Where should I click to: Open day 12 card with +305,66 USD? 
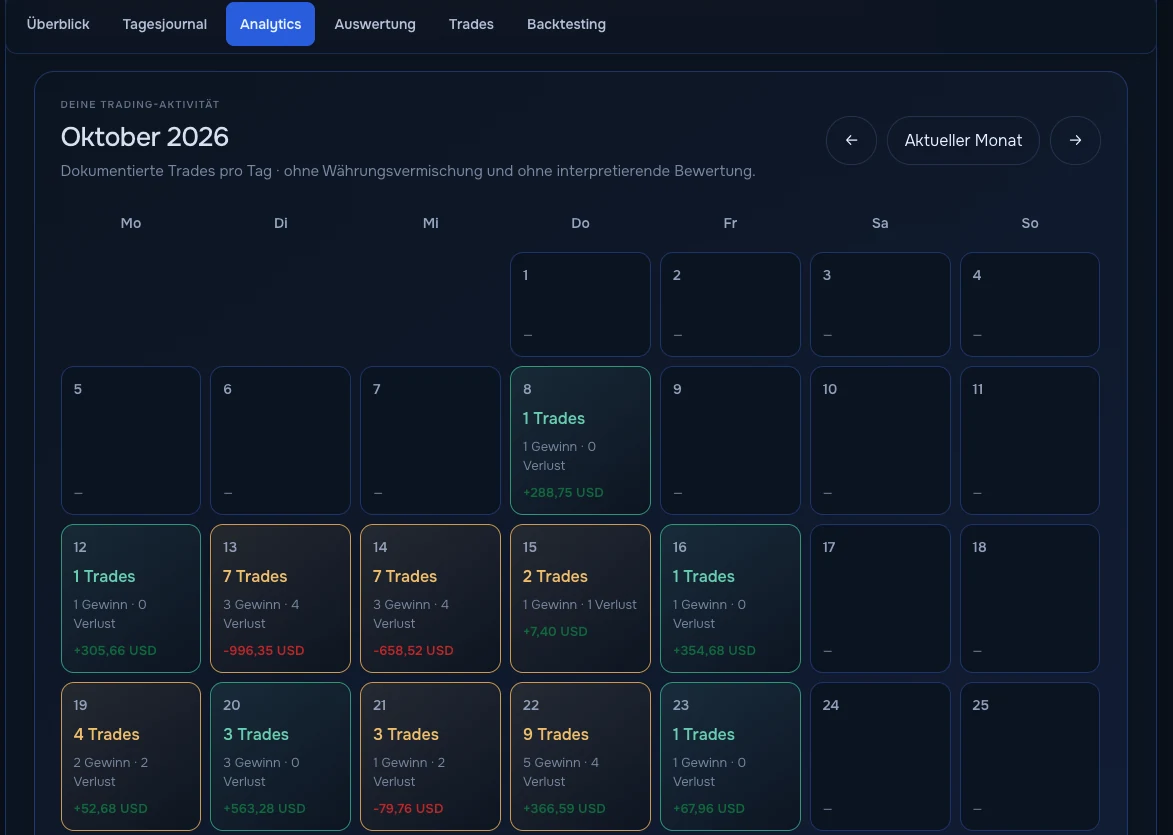point(131,598)
